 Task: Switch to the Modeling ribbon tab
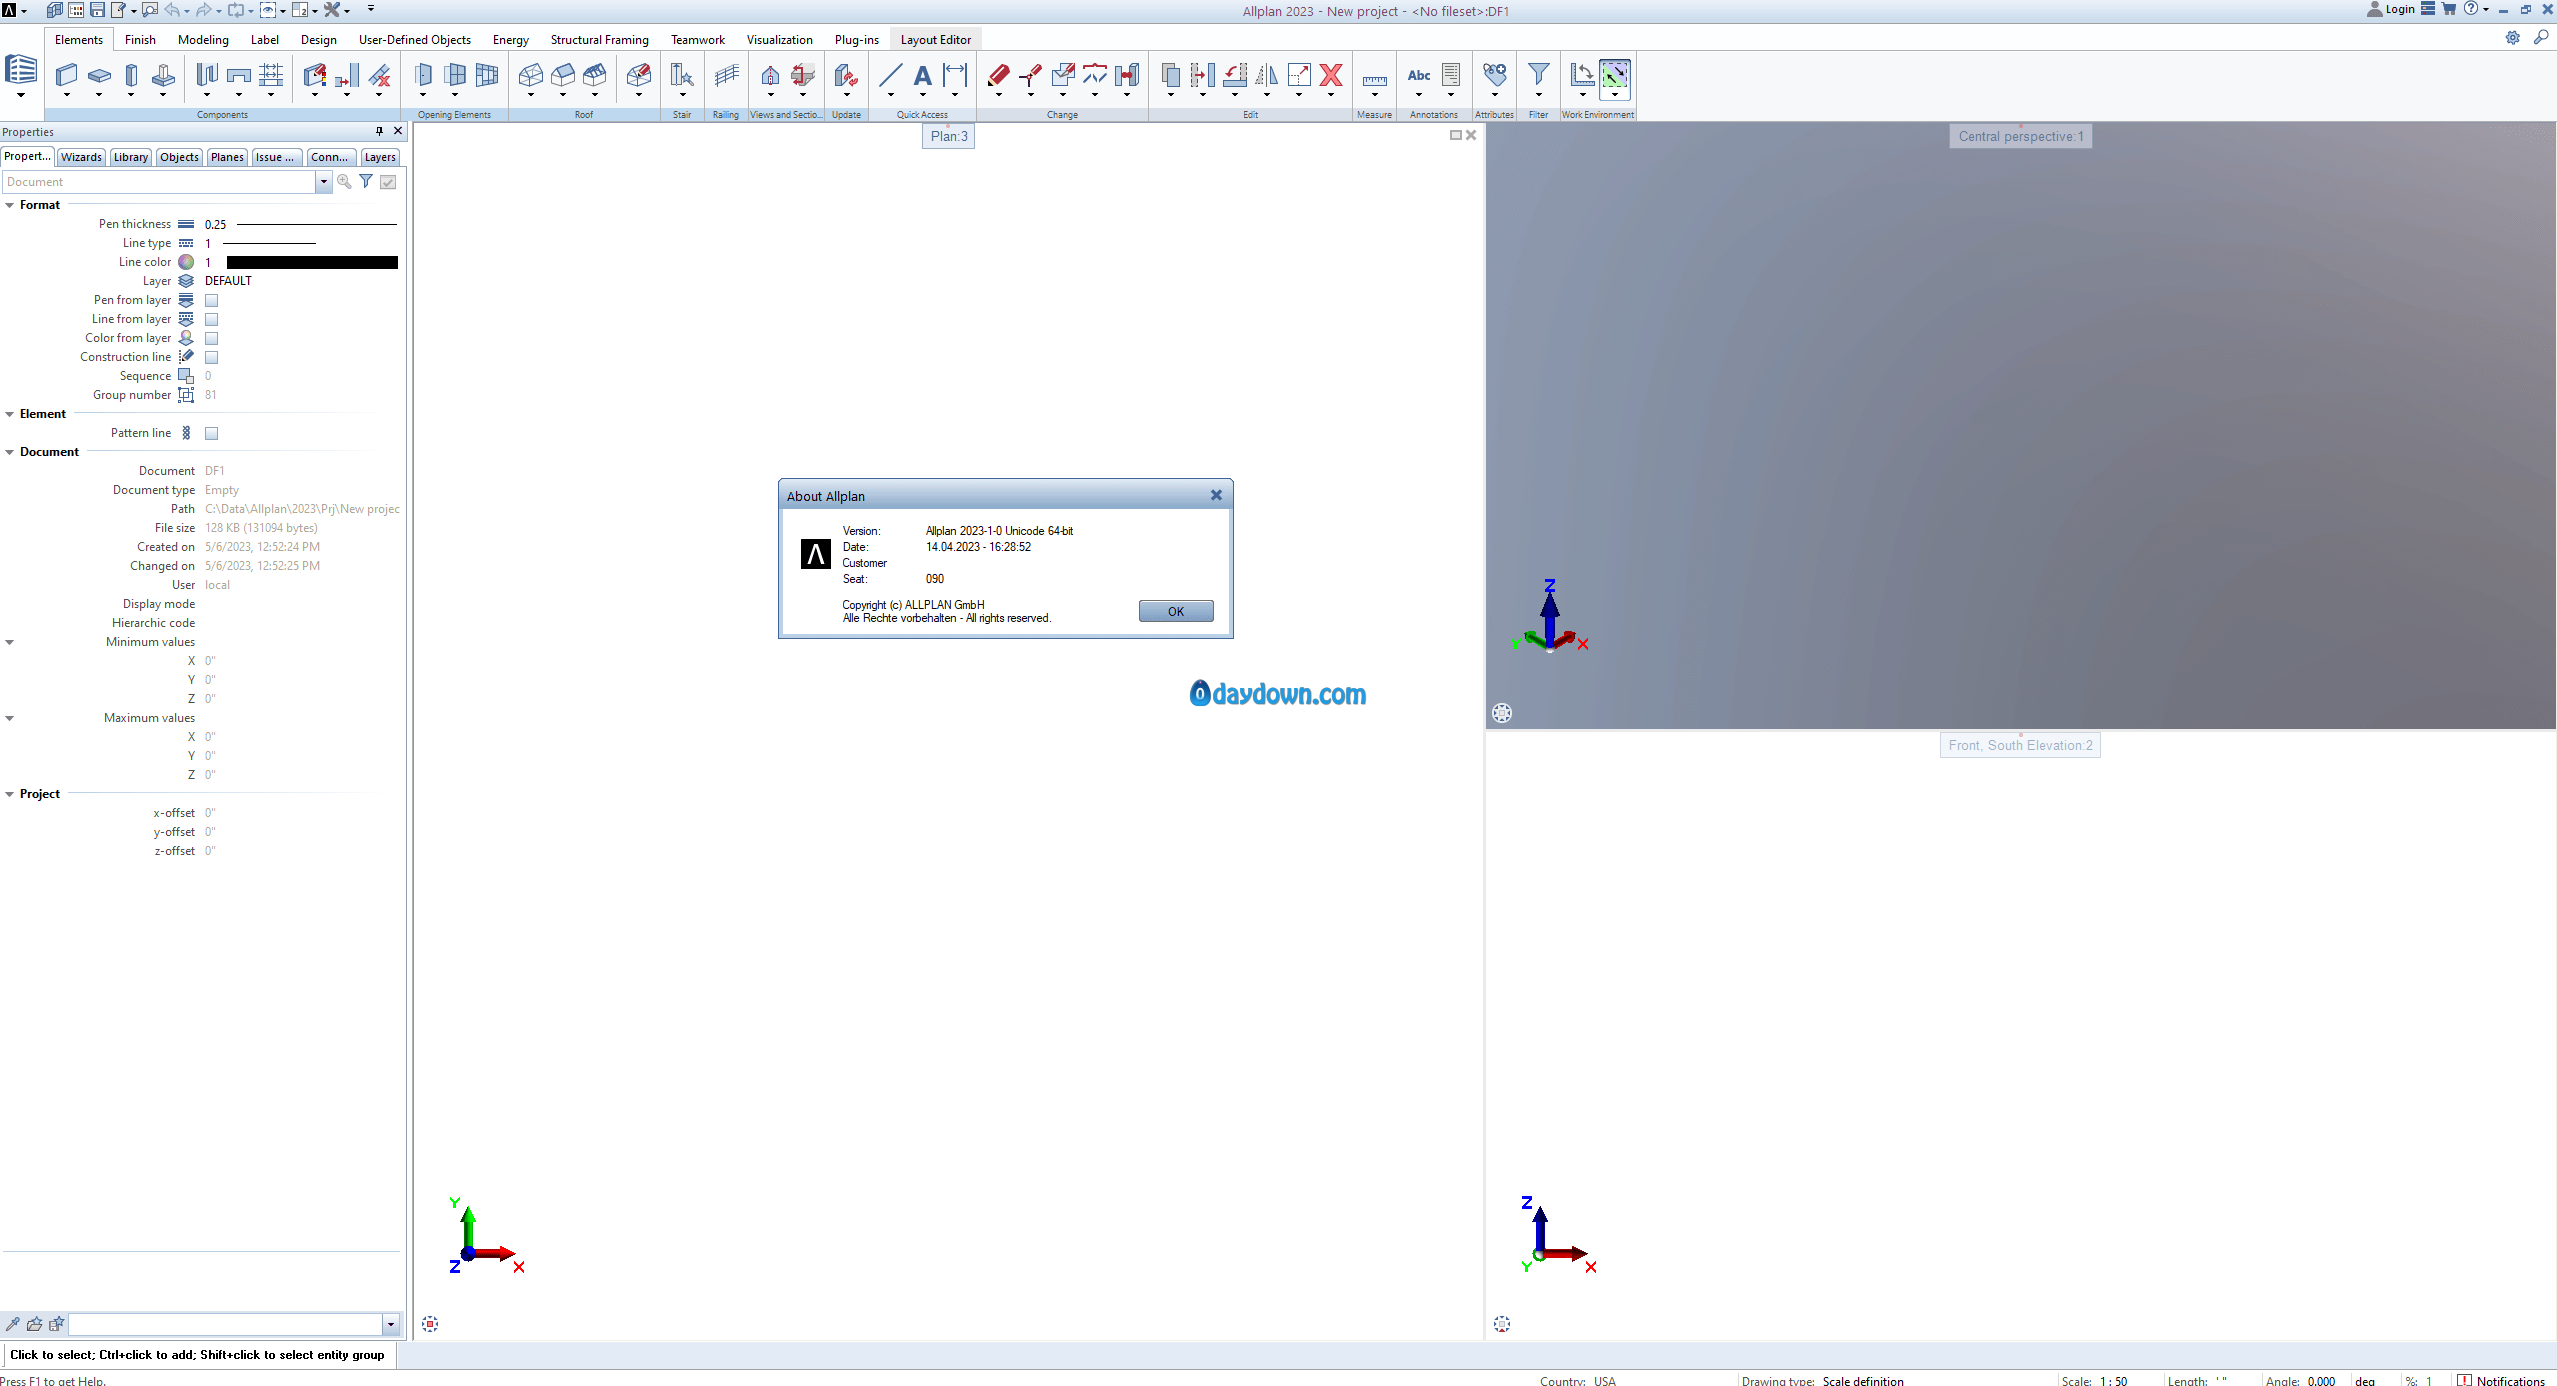(x=203, y=40)
